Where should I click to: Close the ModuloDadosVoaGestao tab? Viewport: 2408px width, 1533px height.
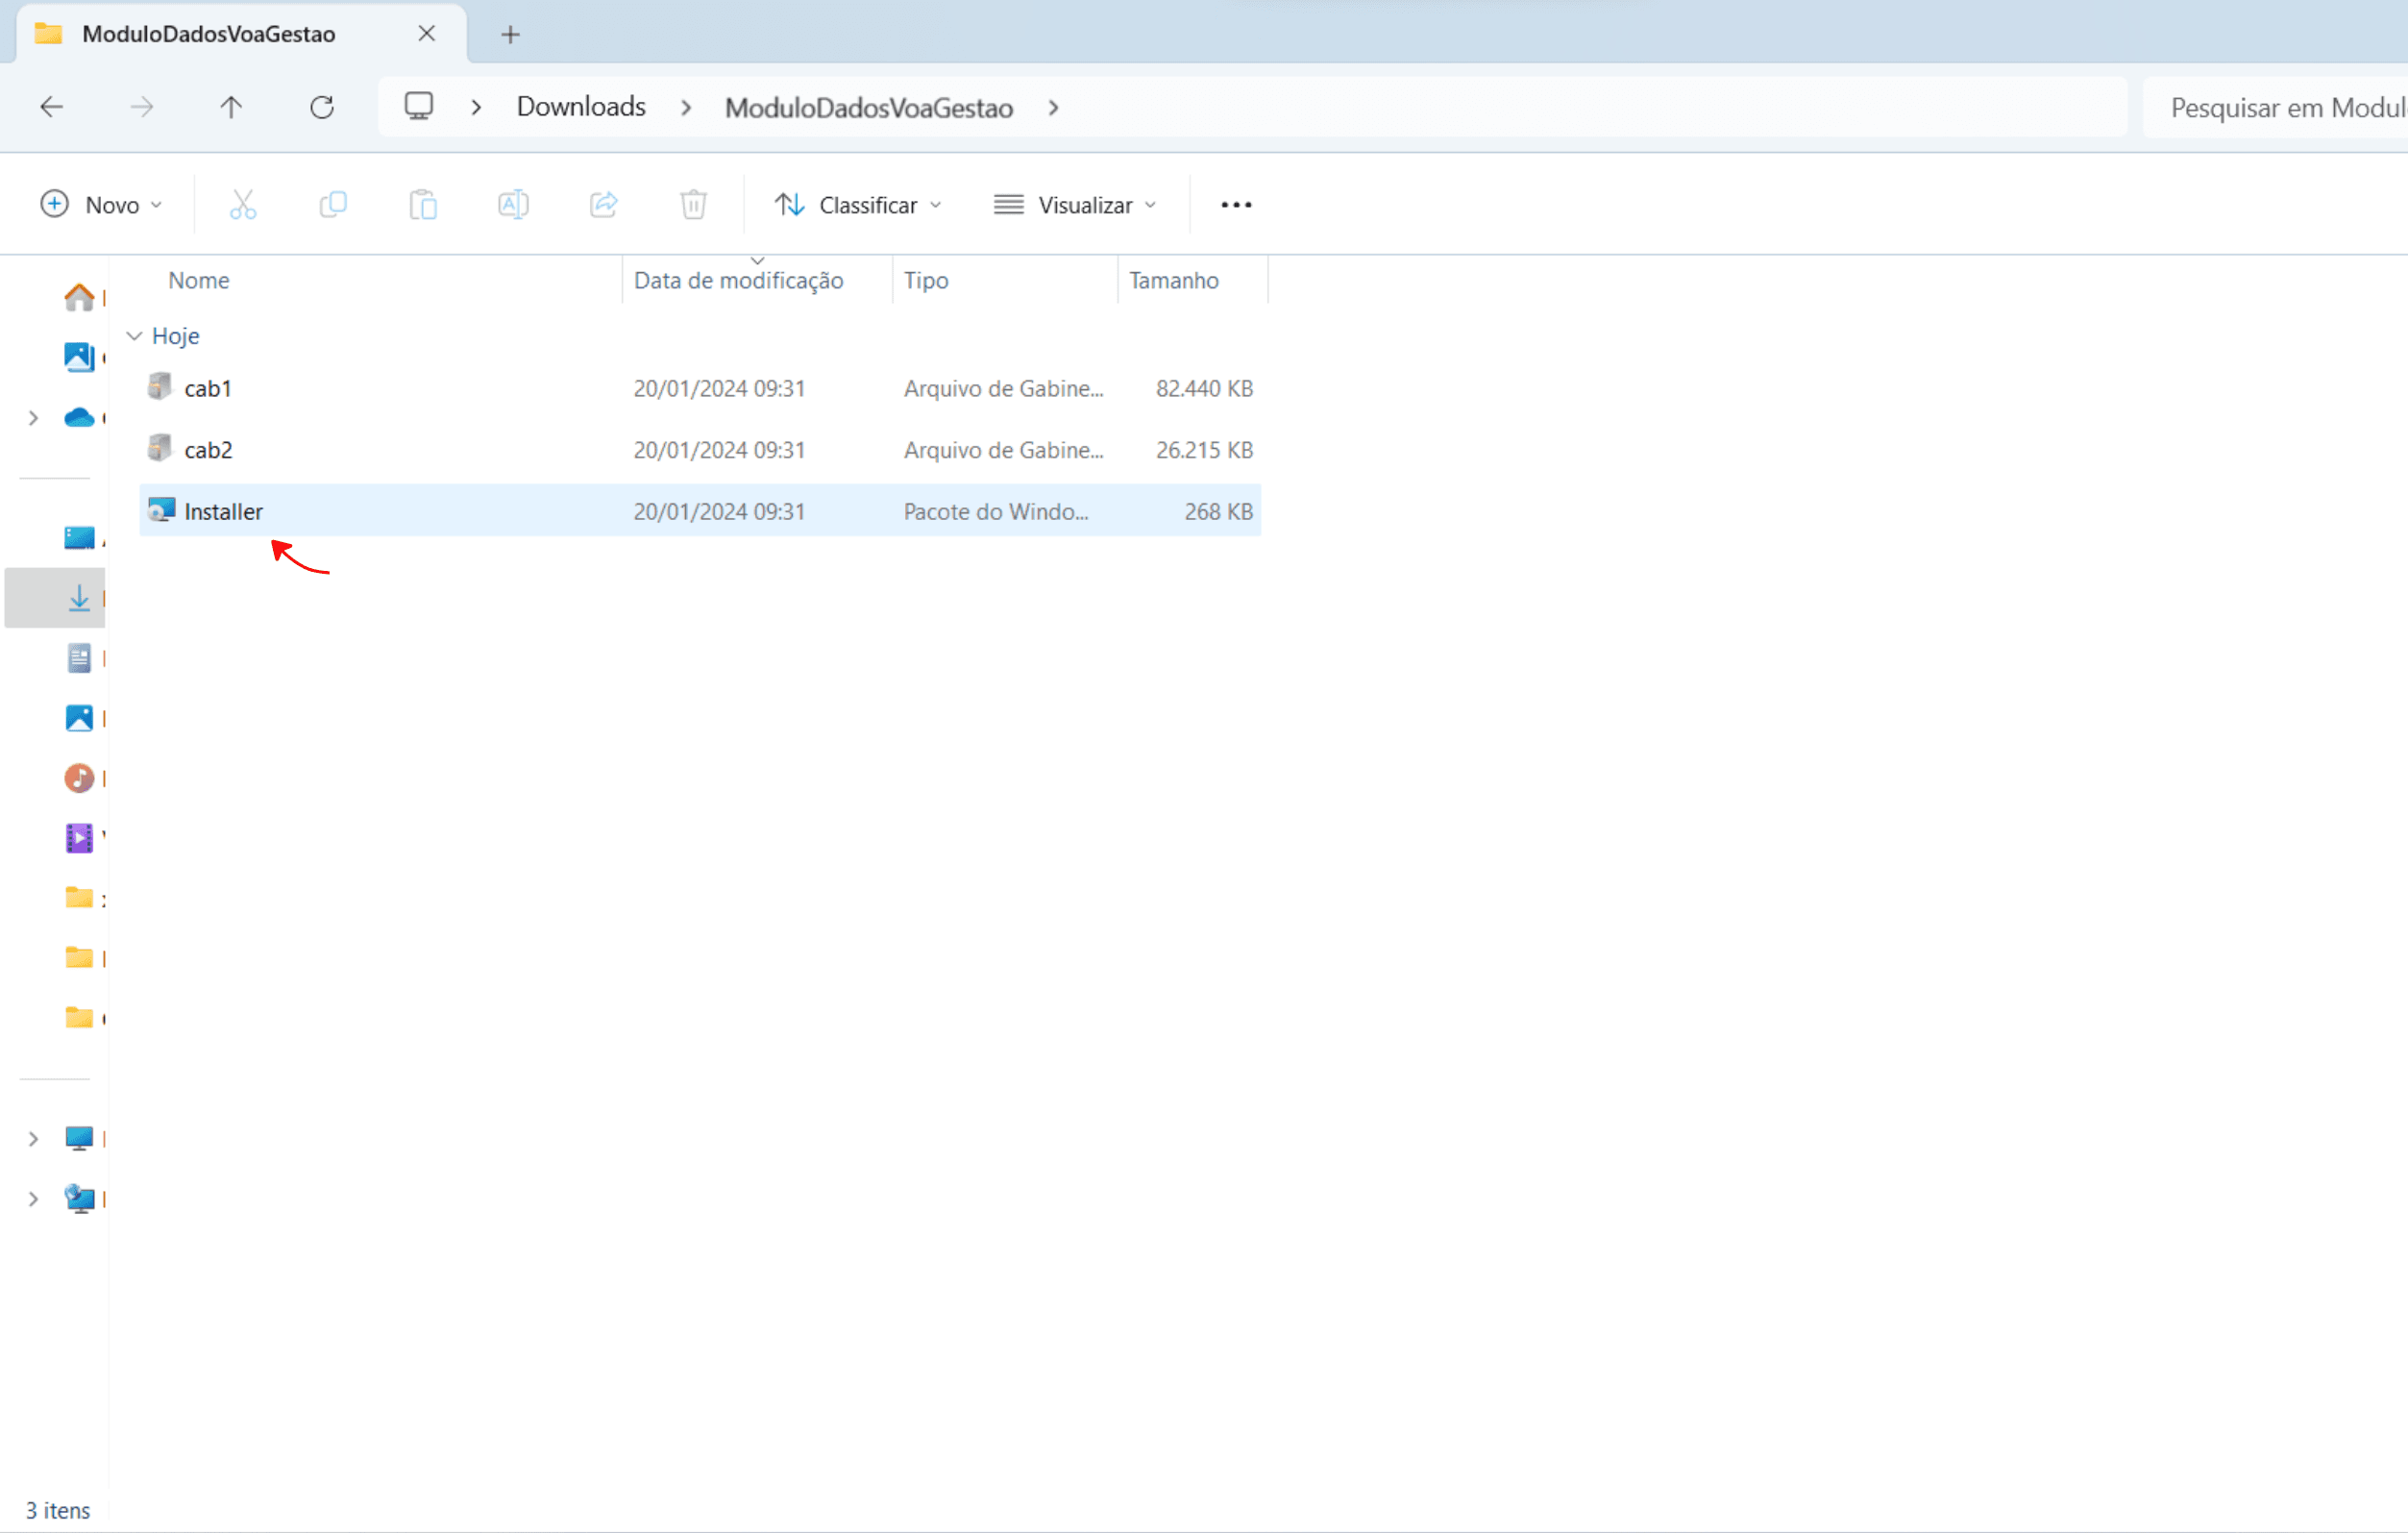tap(427, 34)
